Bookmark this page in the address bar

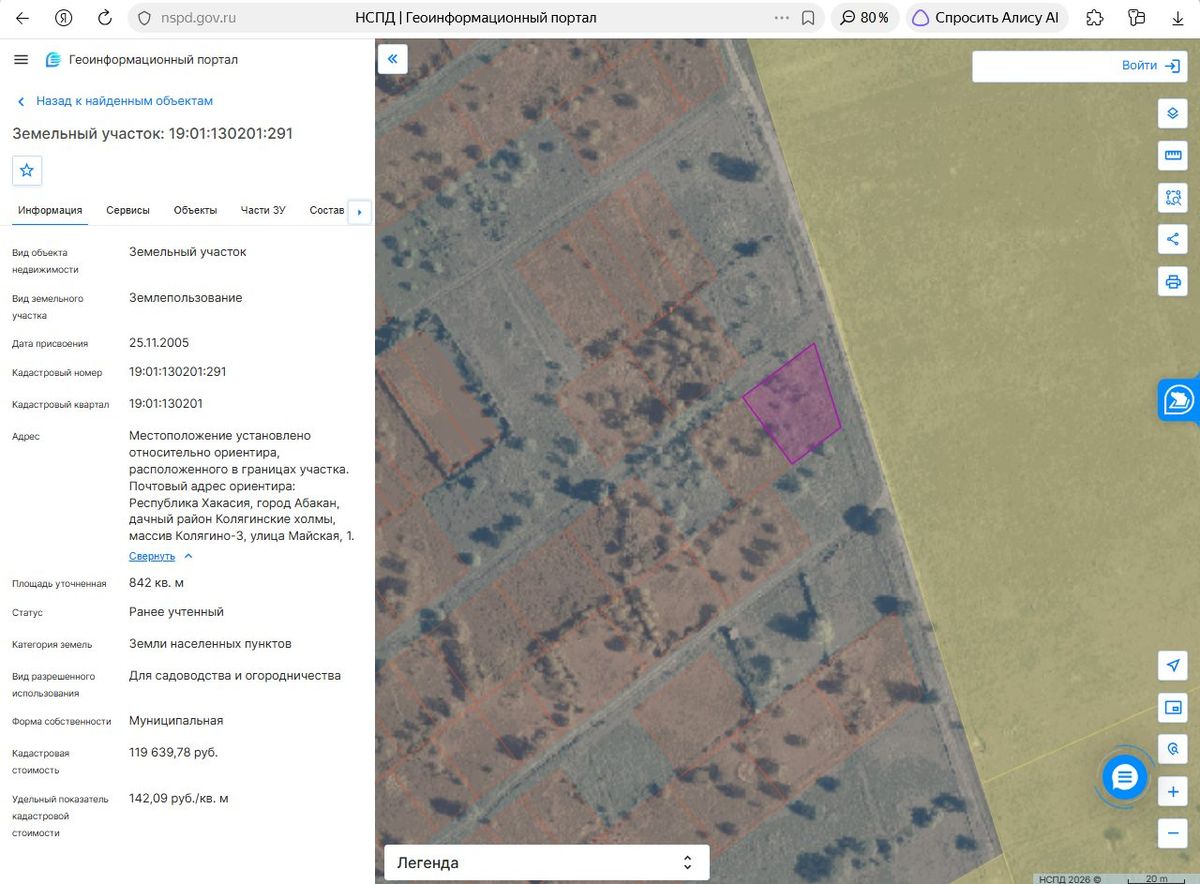point(809,18)
